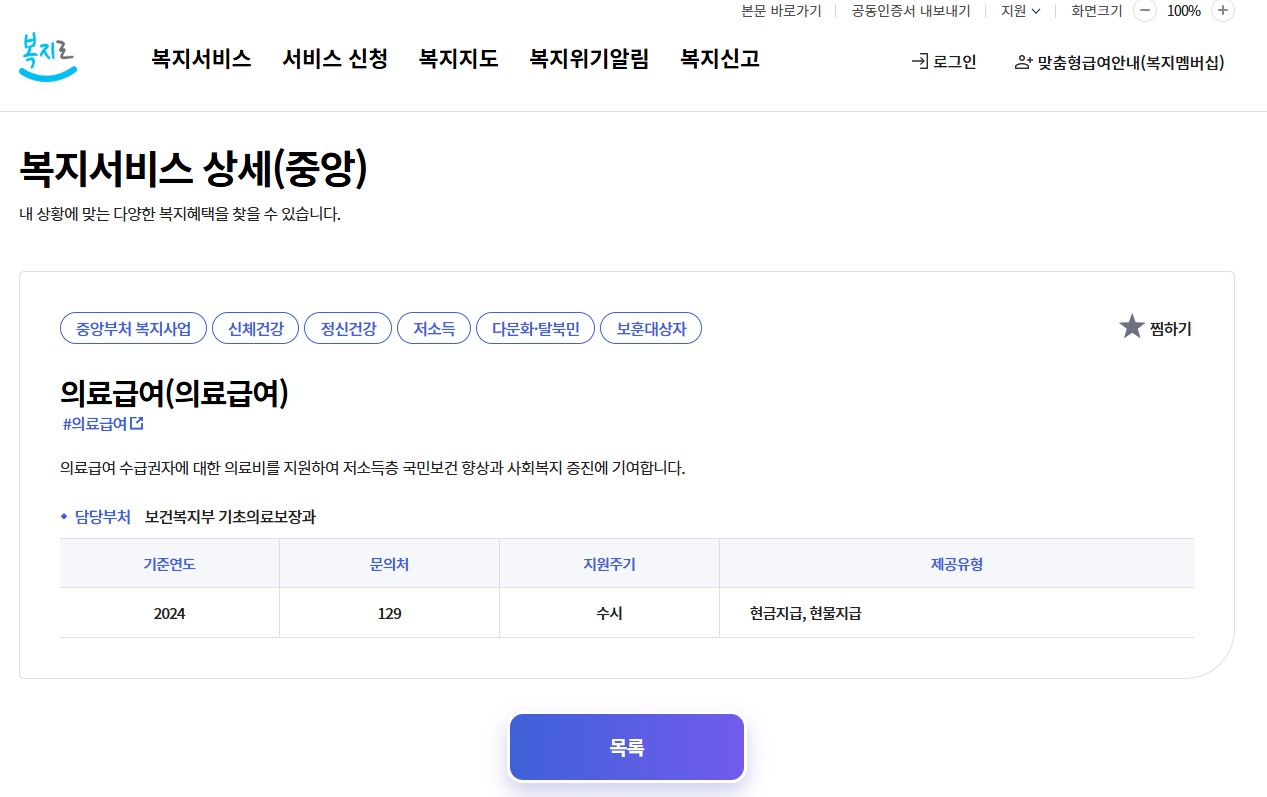Open the 복지신고 menu item
The width and height of the screenshot is (1267, 797).
pyautogui.click(x=719, y=60)
